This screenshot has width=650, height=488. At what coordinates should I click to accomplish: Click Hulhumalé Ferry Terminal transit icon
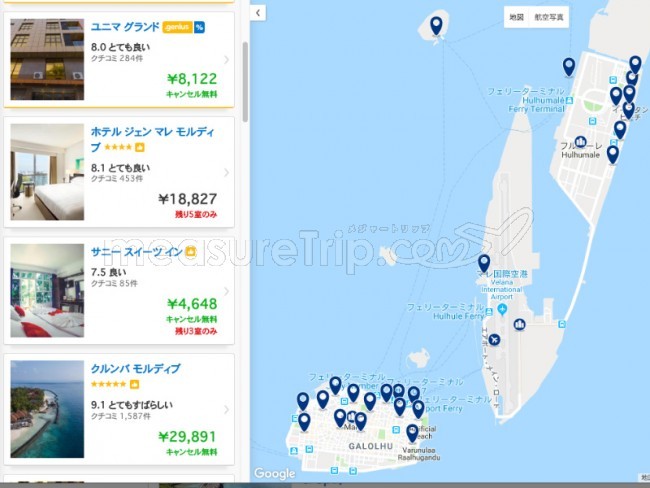pyautogui.click(x=569, y=100)
